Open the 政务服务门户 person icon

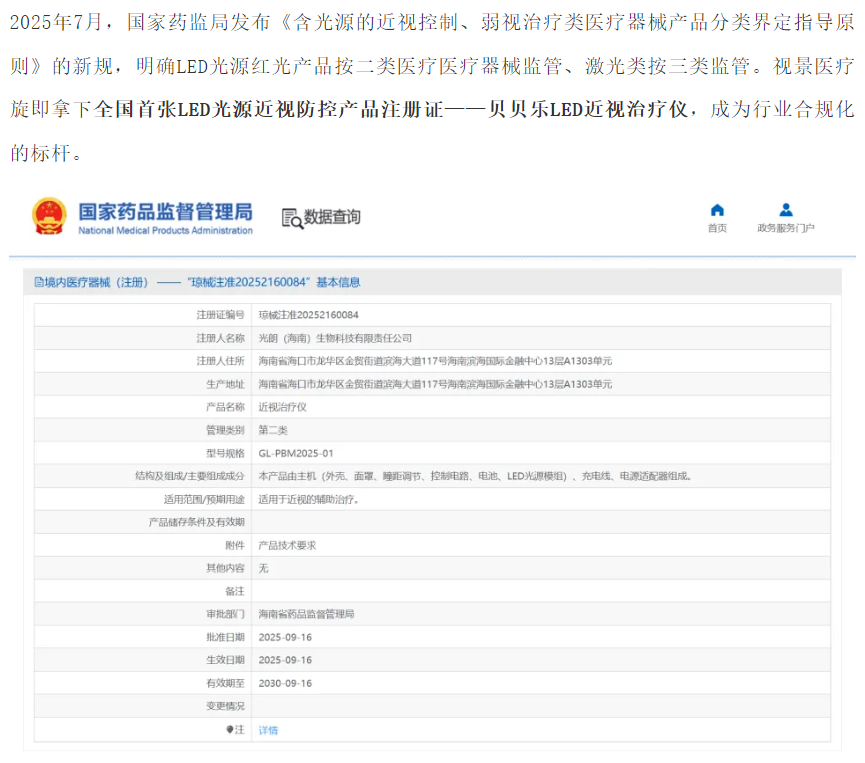786,210
